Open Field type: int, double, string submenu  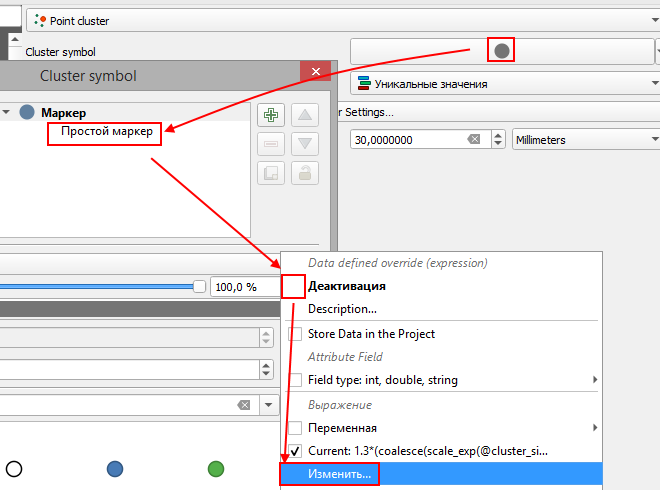point(445,380)
